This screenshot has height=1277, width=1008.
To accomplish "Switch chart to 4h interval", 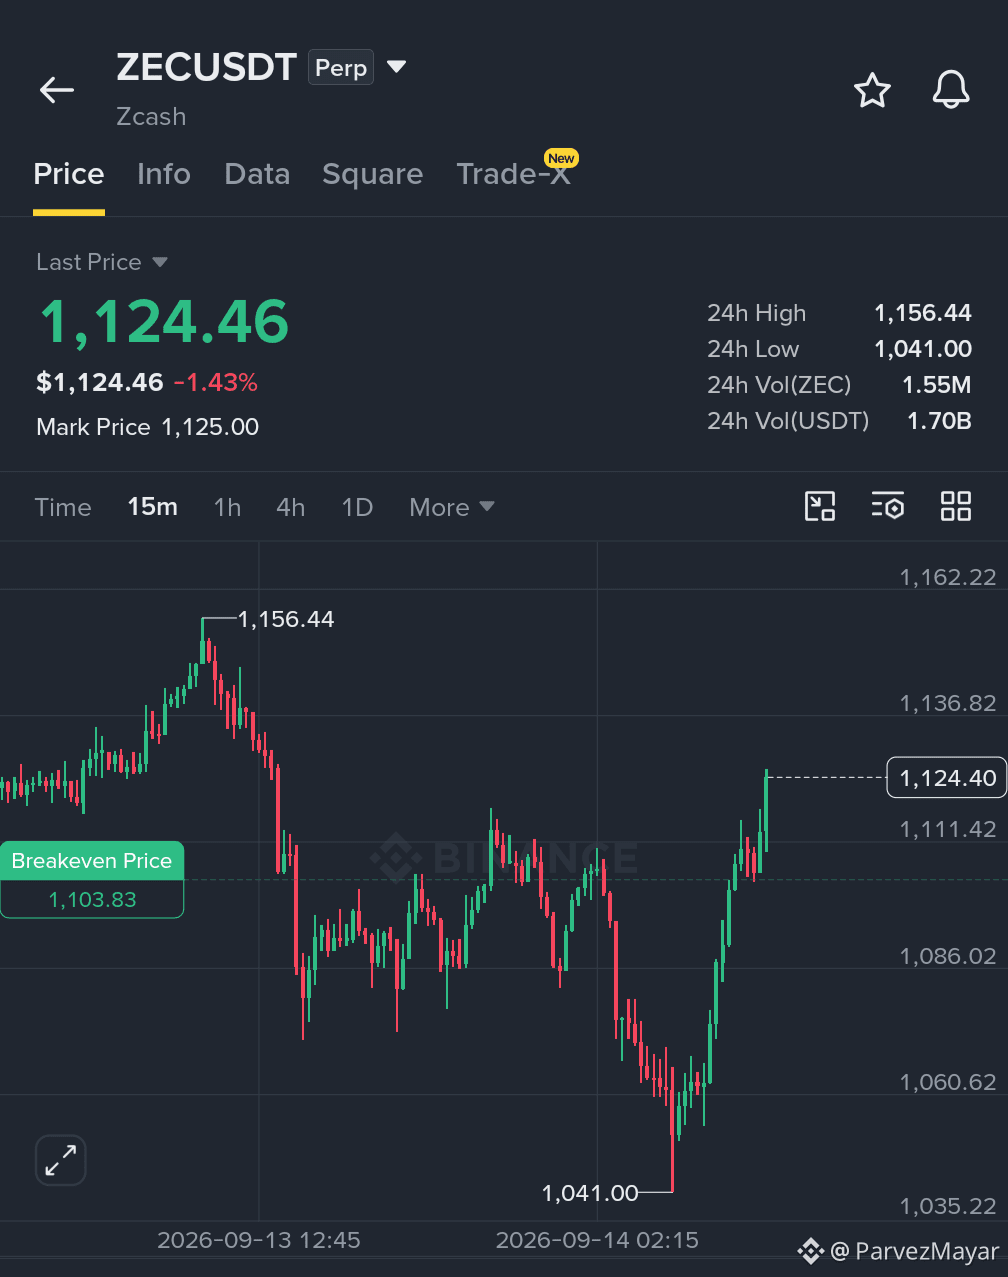I will [290, 507].
